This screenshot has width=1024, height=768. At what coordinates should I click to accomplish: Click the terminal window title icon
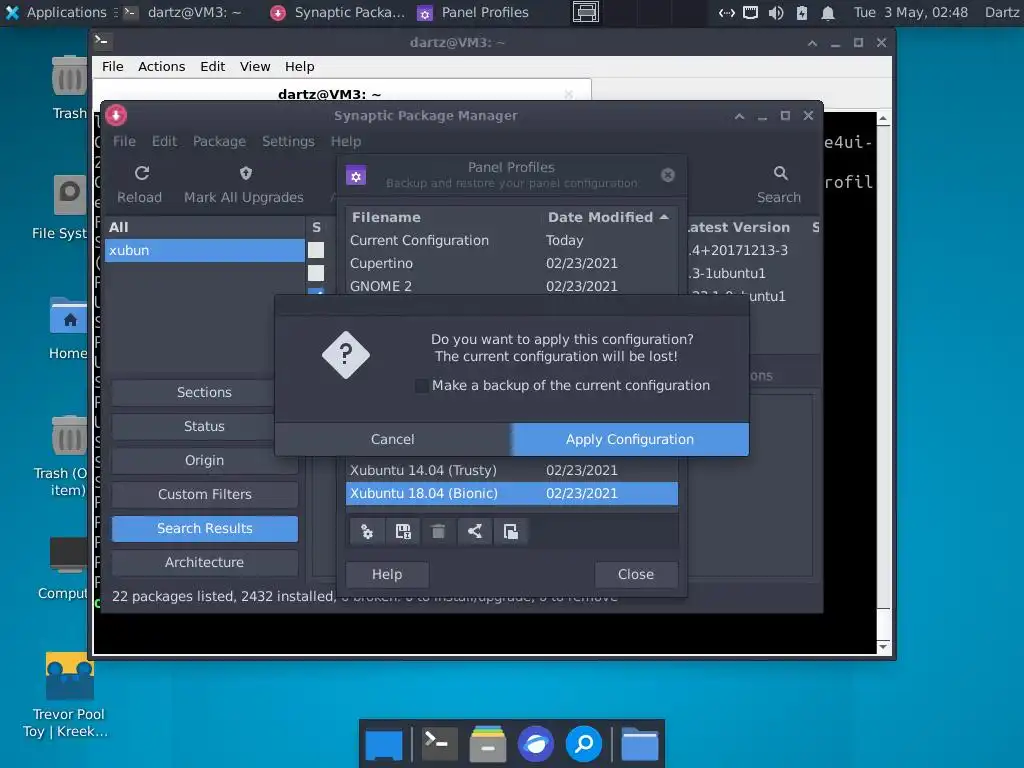pyautogui.click(x=102, y=42)
